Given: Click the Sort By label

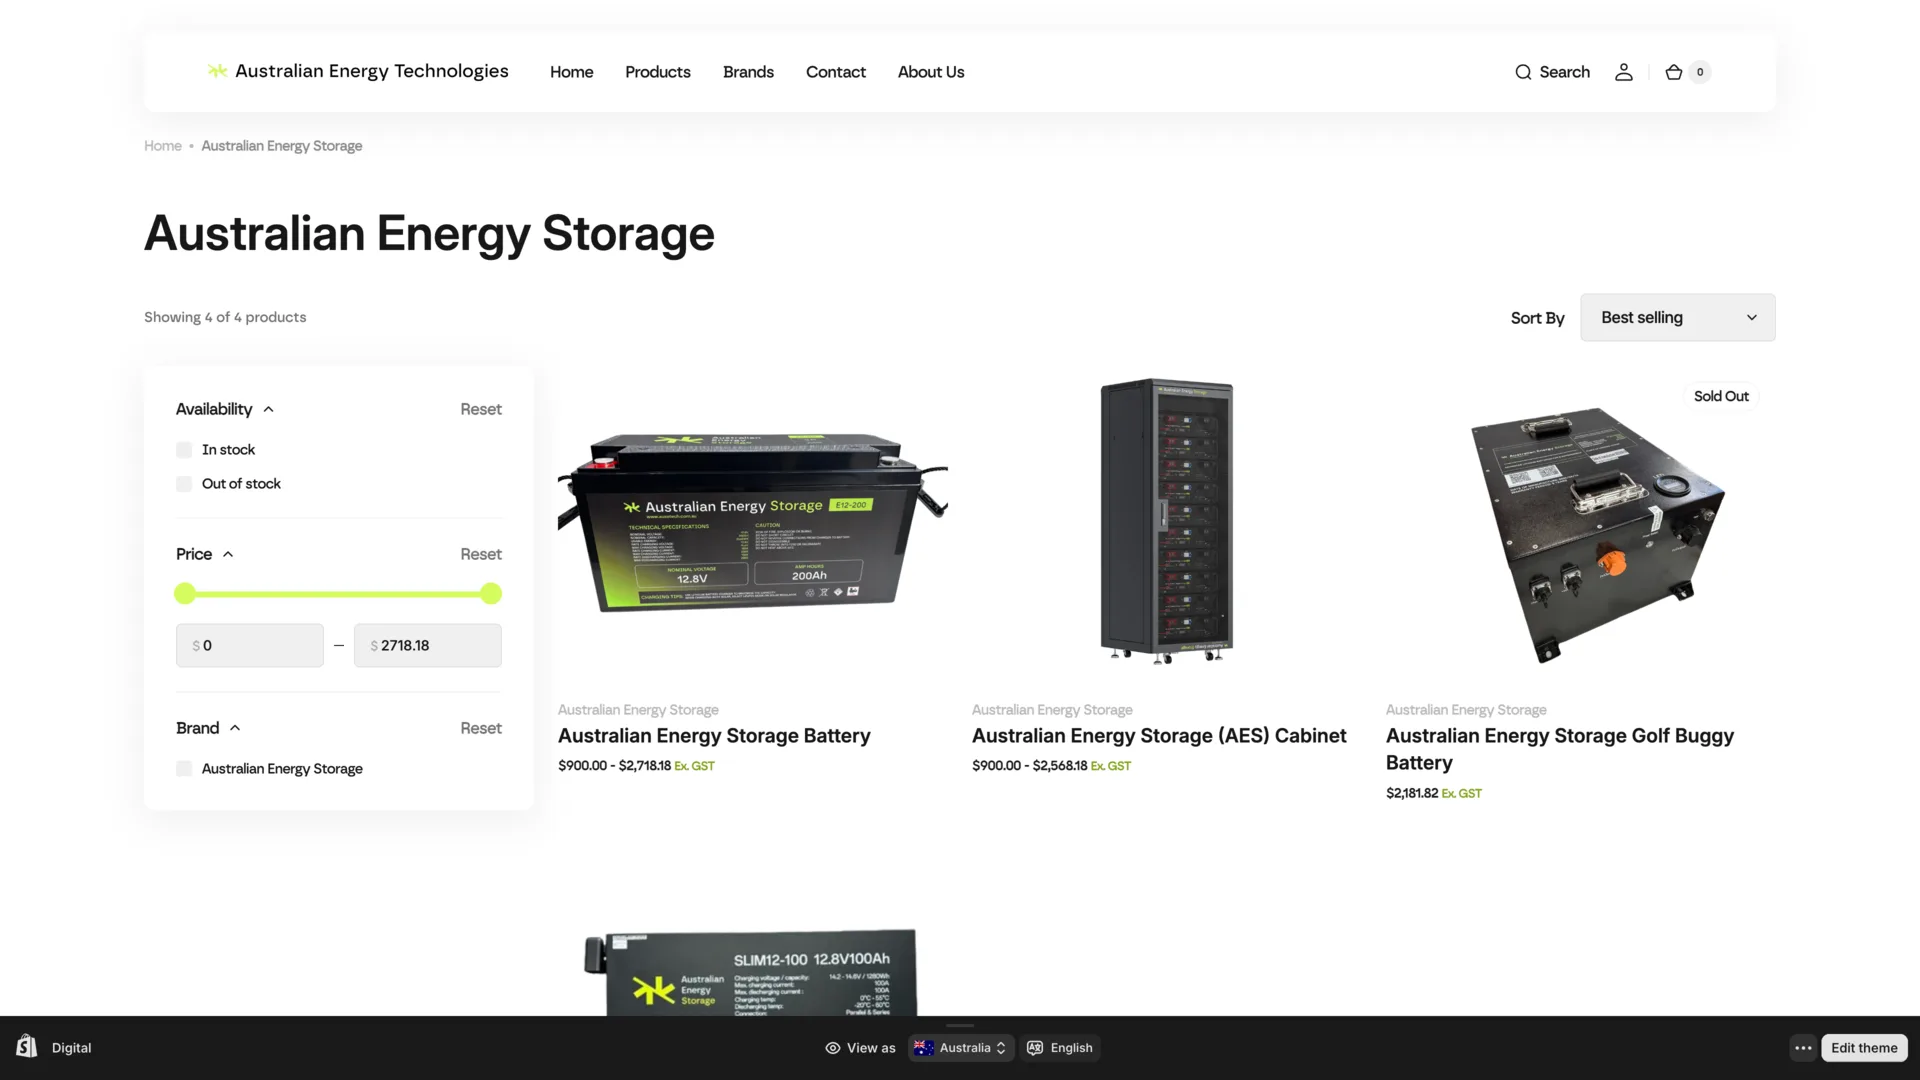Looking at the screenshot, I should click(x=1537, y=318).
